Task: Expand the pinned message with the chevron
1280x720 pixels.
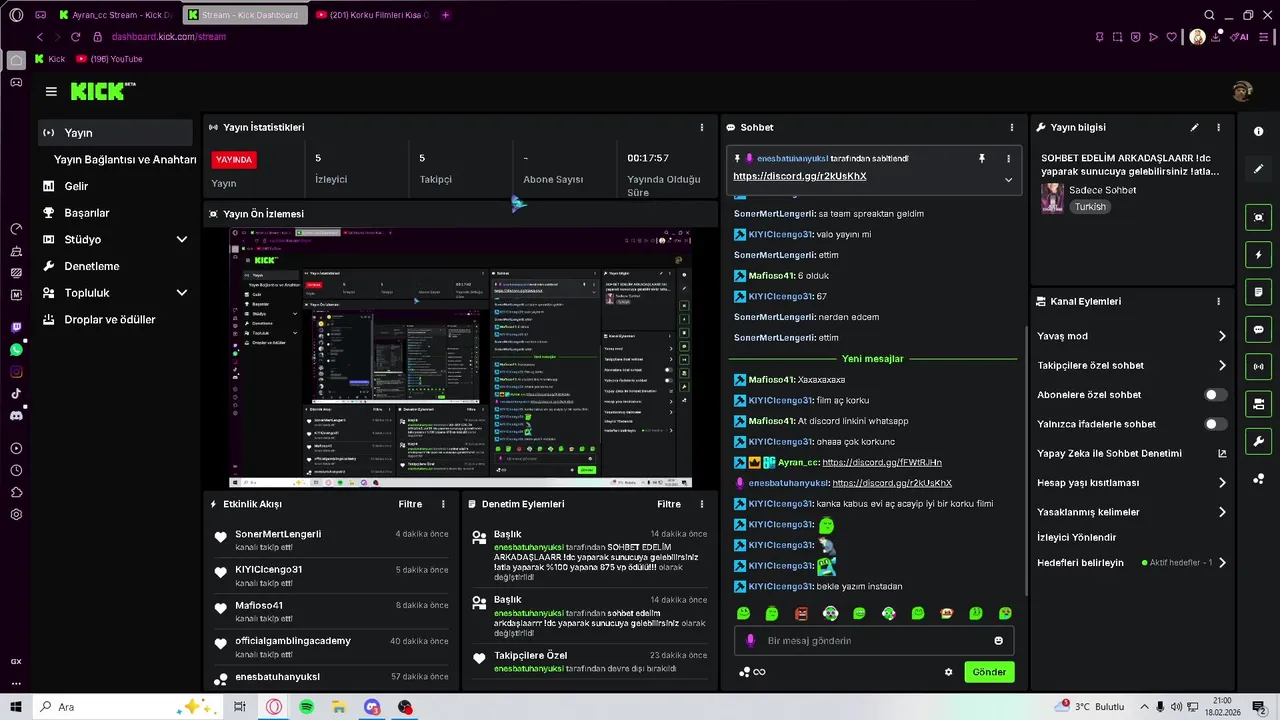Action: (x=1008, y=180)
